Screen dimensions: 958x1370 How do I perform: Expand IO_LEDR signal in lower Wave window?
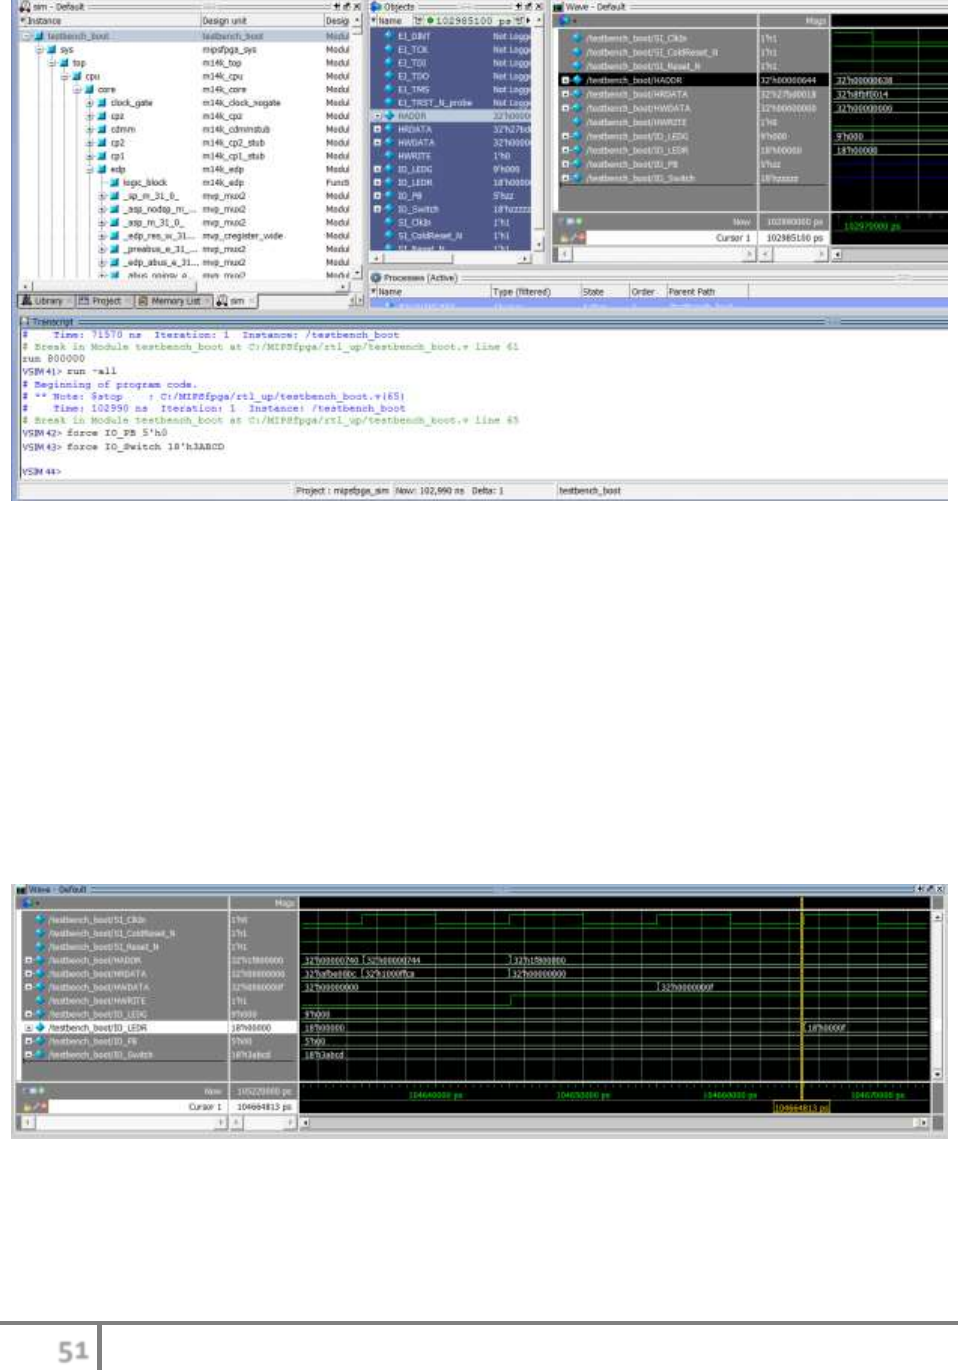(28, 1027)
